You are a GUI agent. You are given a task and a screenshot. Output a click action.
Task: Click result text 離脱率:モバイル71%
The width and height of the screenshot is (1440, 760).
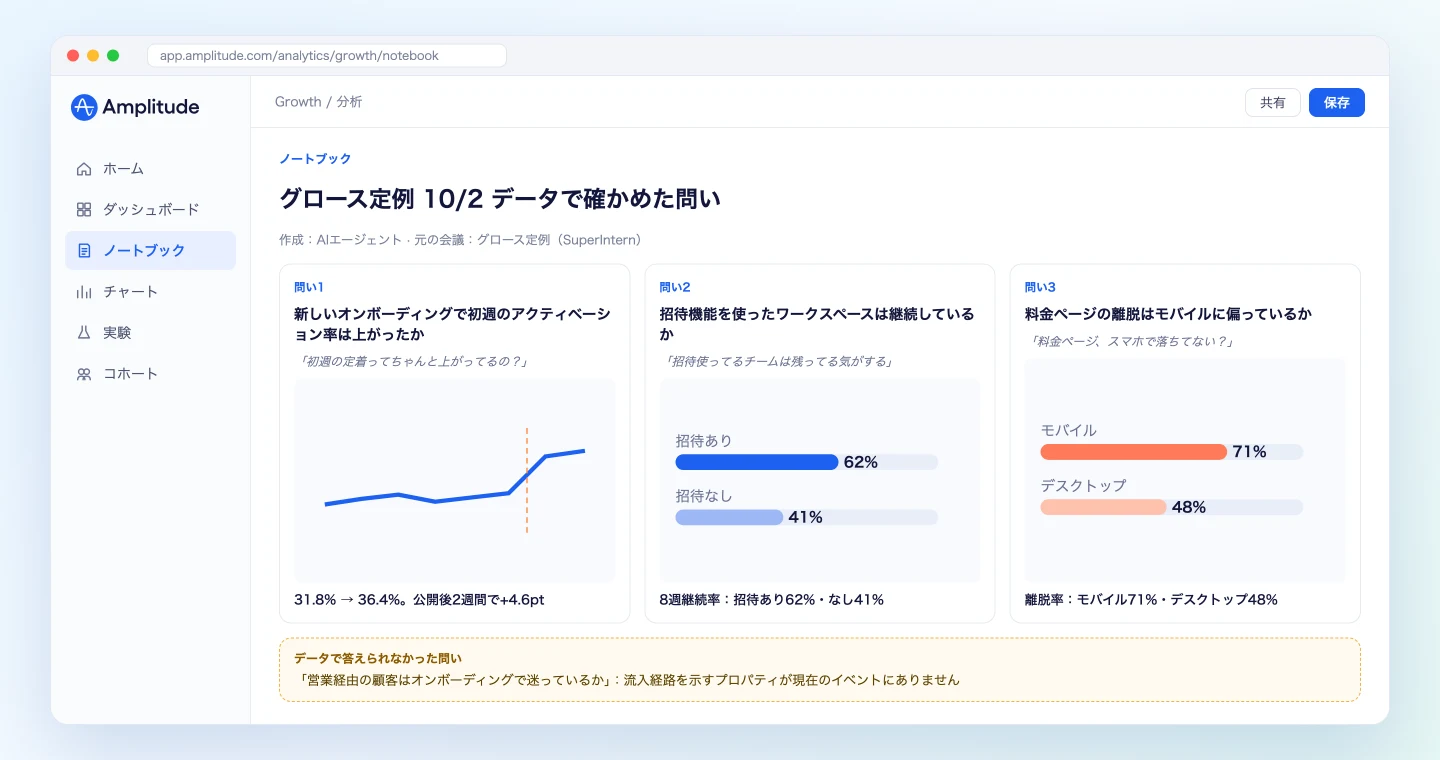point(1151,600)
